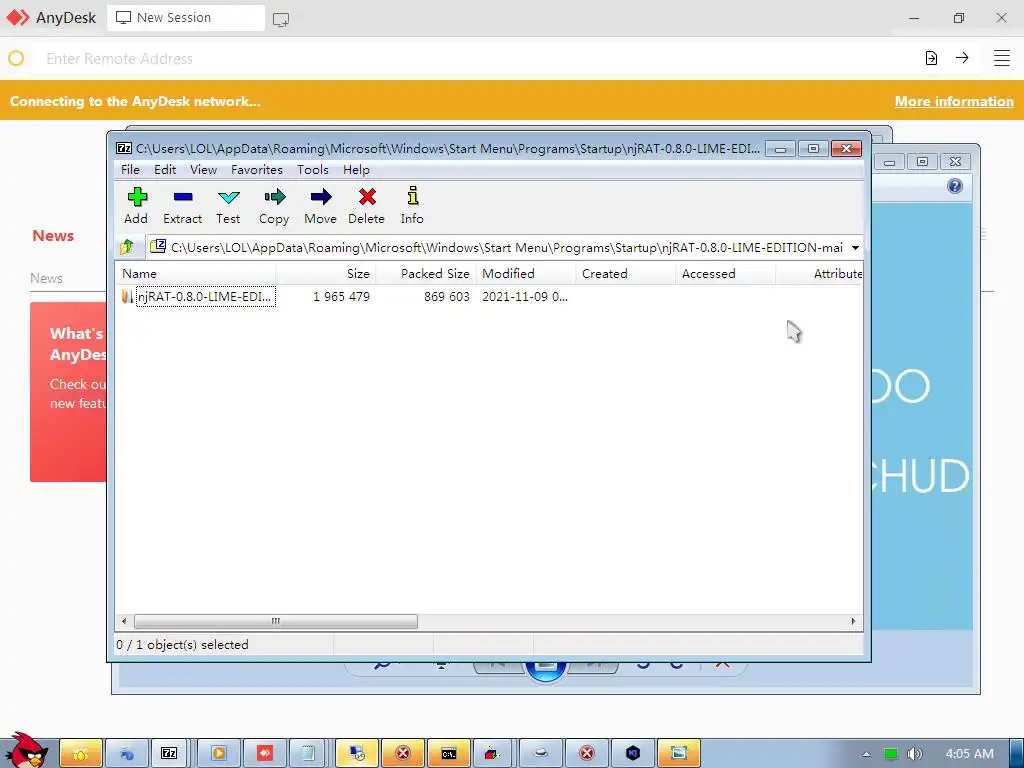Open the File menu in 7-Zip

pyautogui.click(x=130, y=170)
